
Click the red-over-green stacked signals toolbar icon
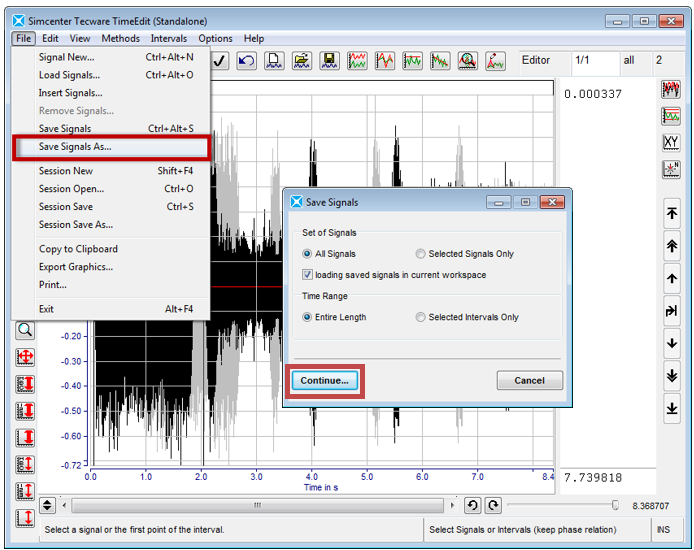tap(357, 61)
